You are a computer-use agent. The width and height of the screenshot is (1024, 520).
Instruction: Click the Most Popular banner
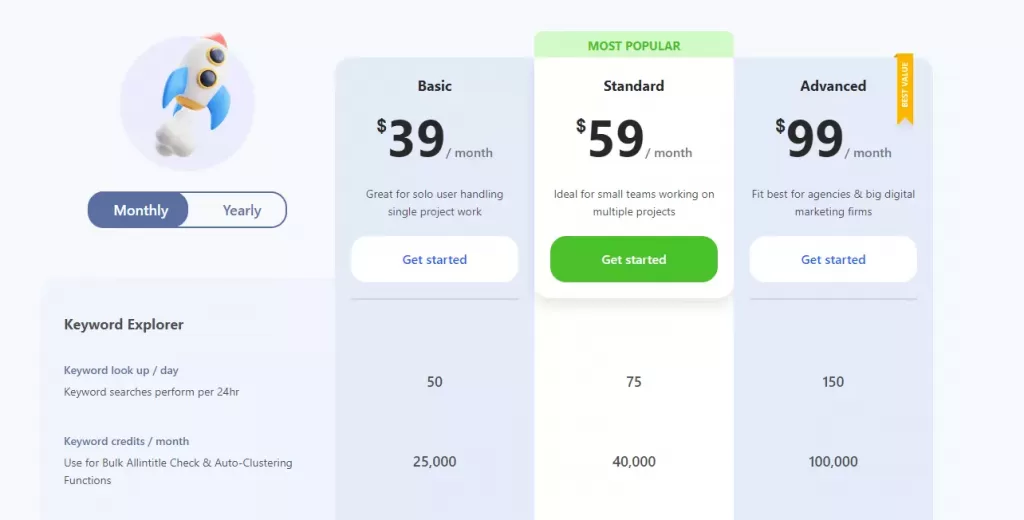coord(633,45)
